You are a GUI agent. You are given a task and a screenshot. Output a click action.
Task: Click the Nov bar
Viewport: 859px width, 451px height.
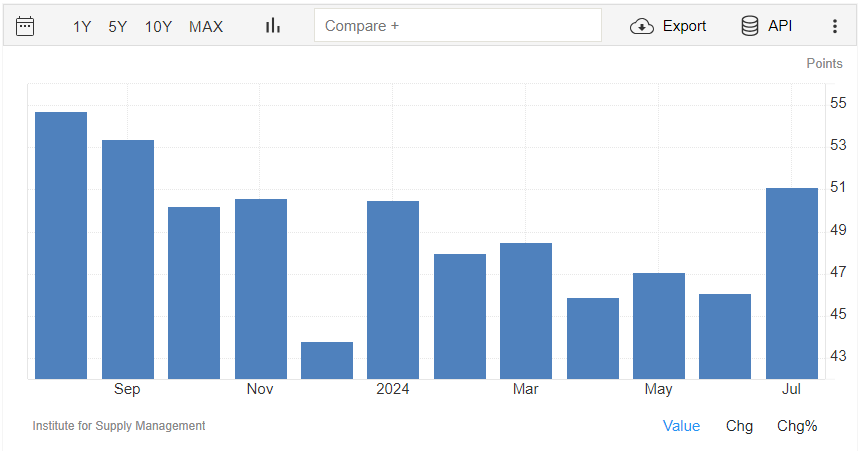pyautogui.click(x=261, y=289)
